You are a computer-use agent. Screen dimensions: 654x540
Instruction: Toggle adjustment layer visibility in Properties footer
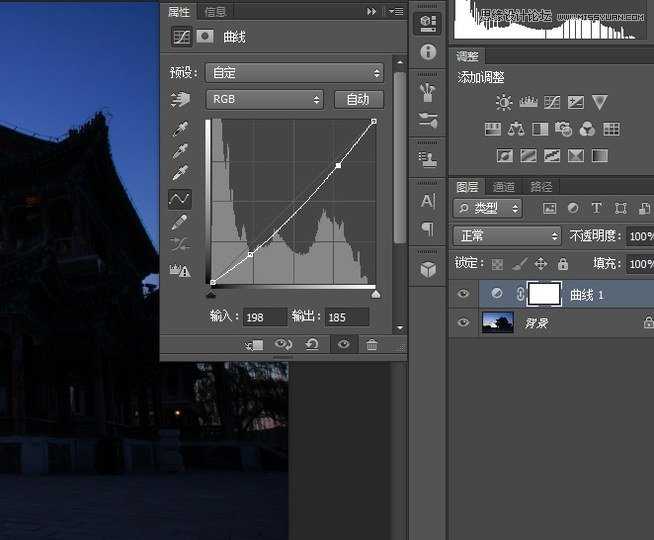343,345
